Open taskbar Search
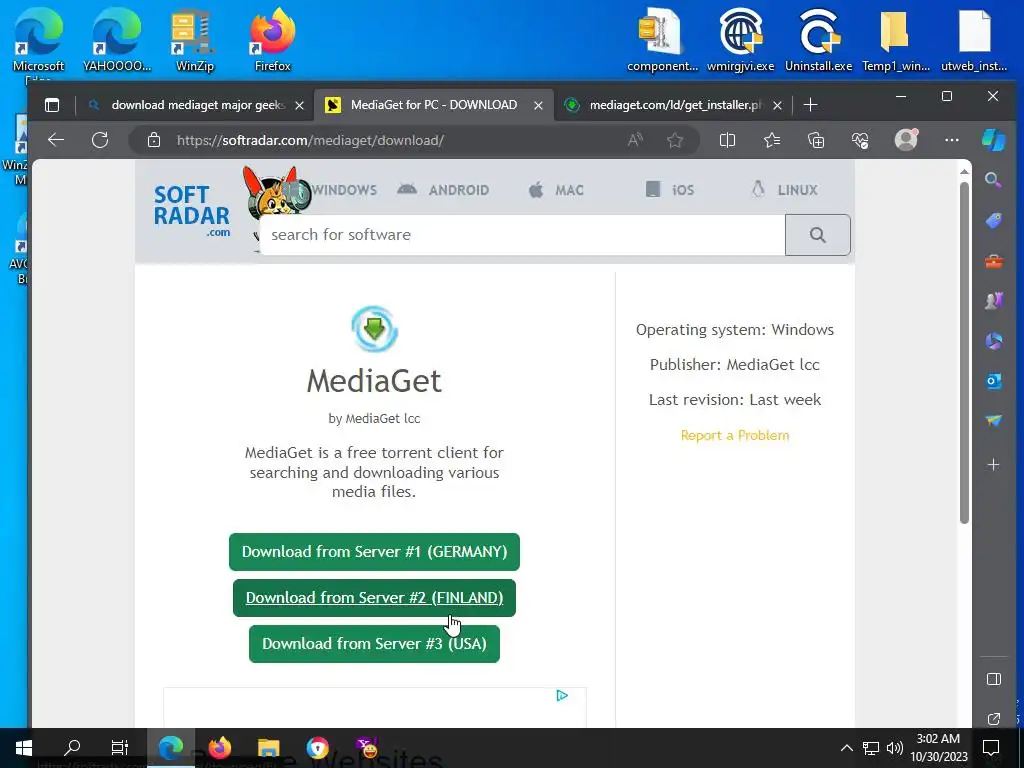The image size is (1024, 768). coord(72,748)
